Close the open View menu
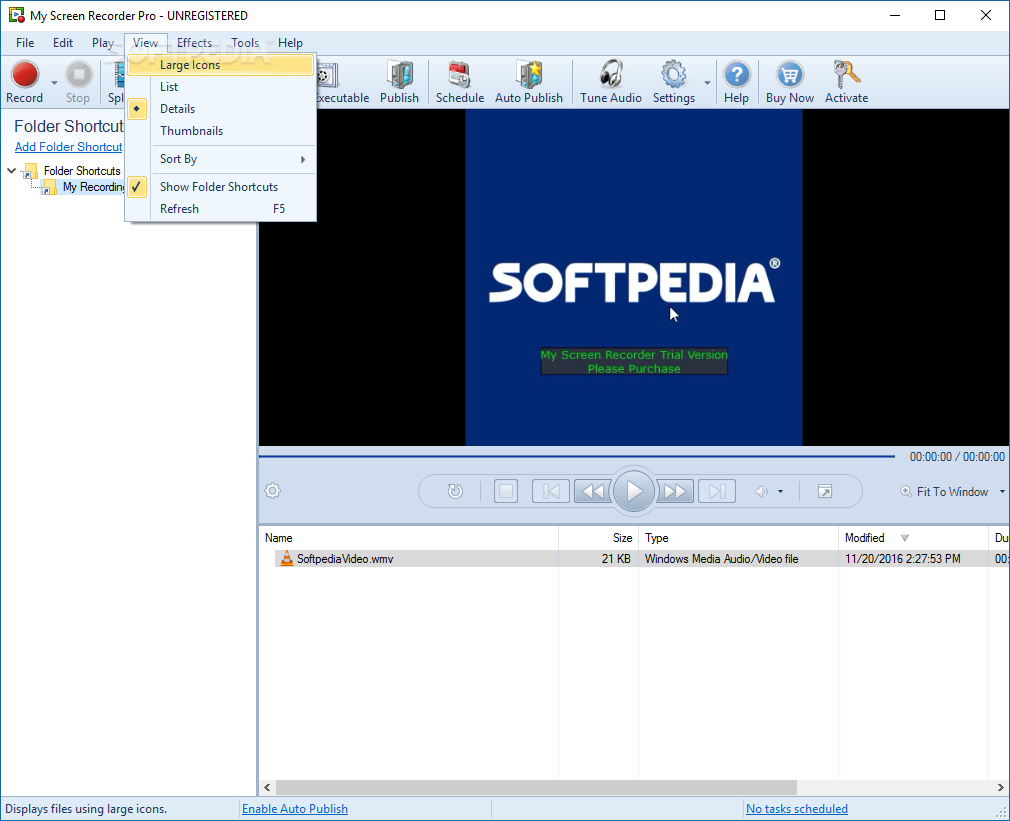Viewport: 1010px width, 821px height. tap(146, 43)
